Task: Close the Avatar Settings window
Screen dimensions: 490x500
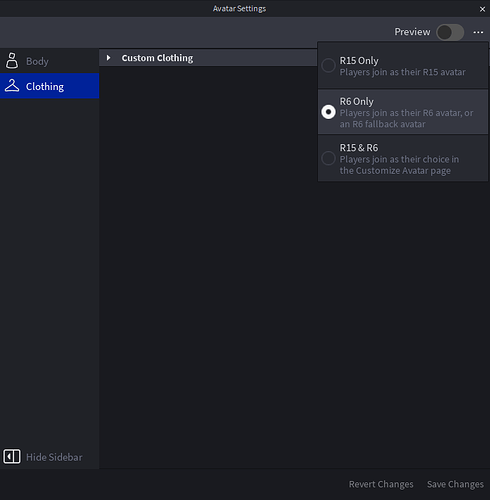Action: pos(482,9)
